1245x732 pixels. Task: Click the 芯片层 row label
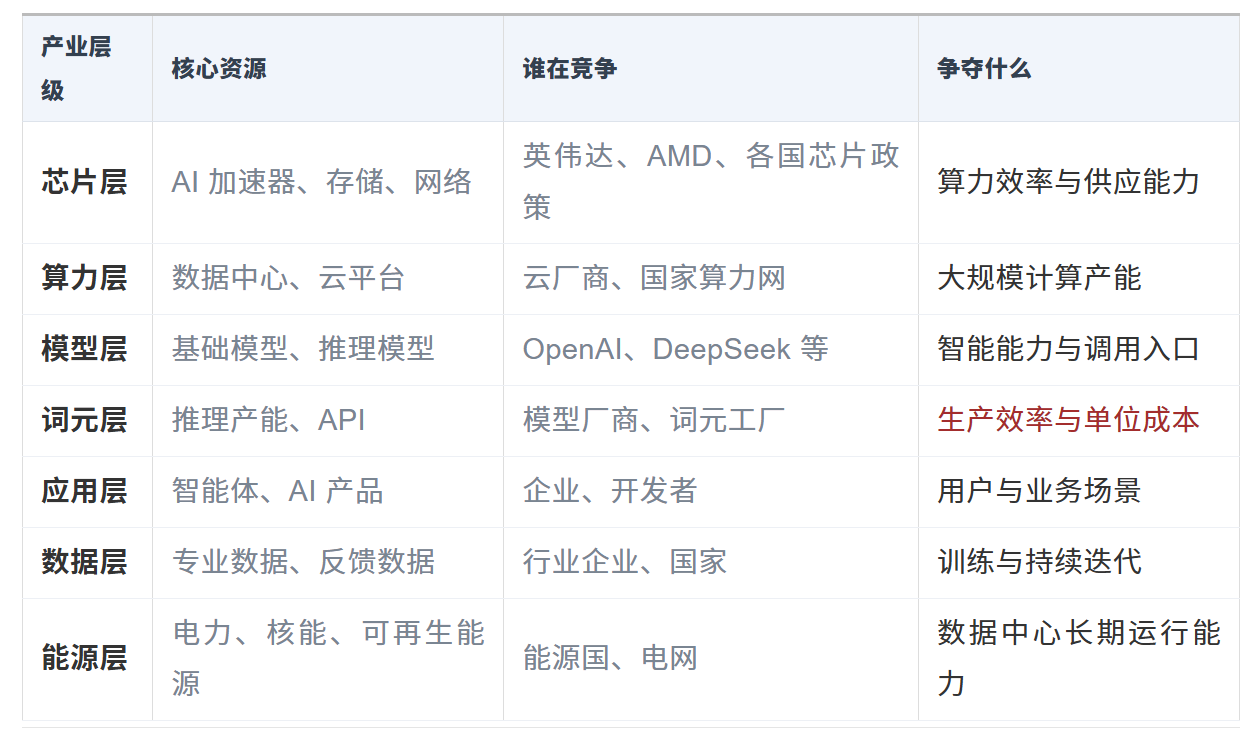[84, 182]
